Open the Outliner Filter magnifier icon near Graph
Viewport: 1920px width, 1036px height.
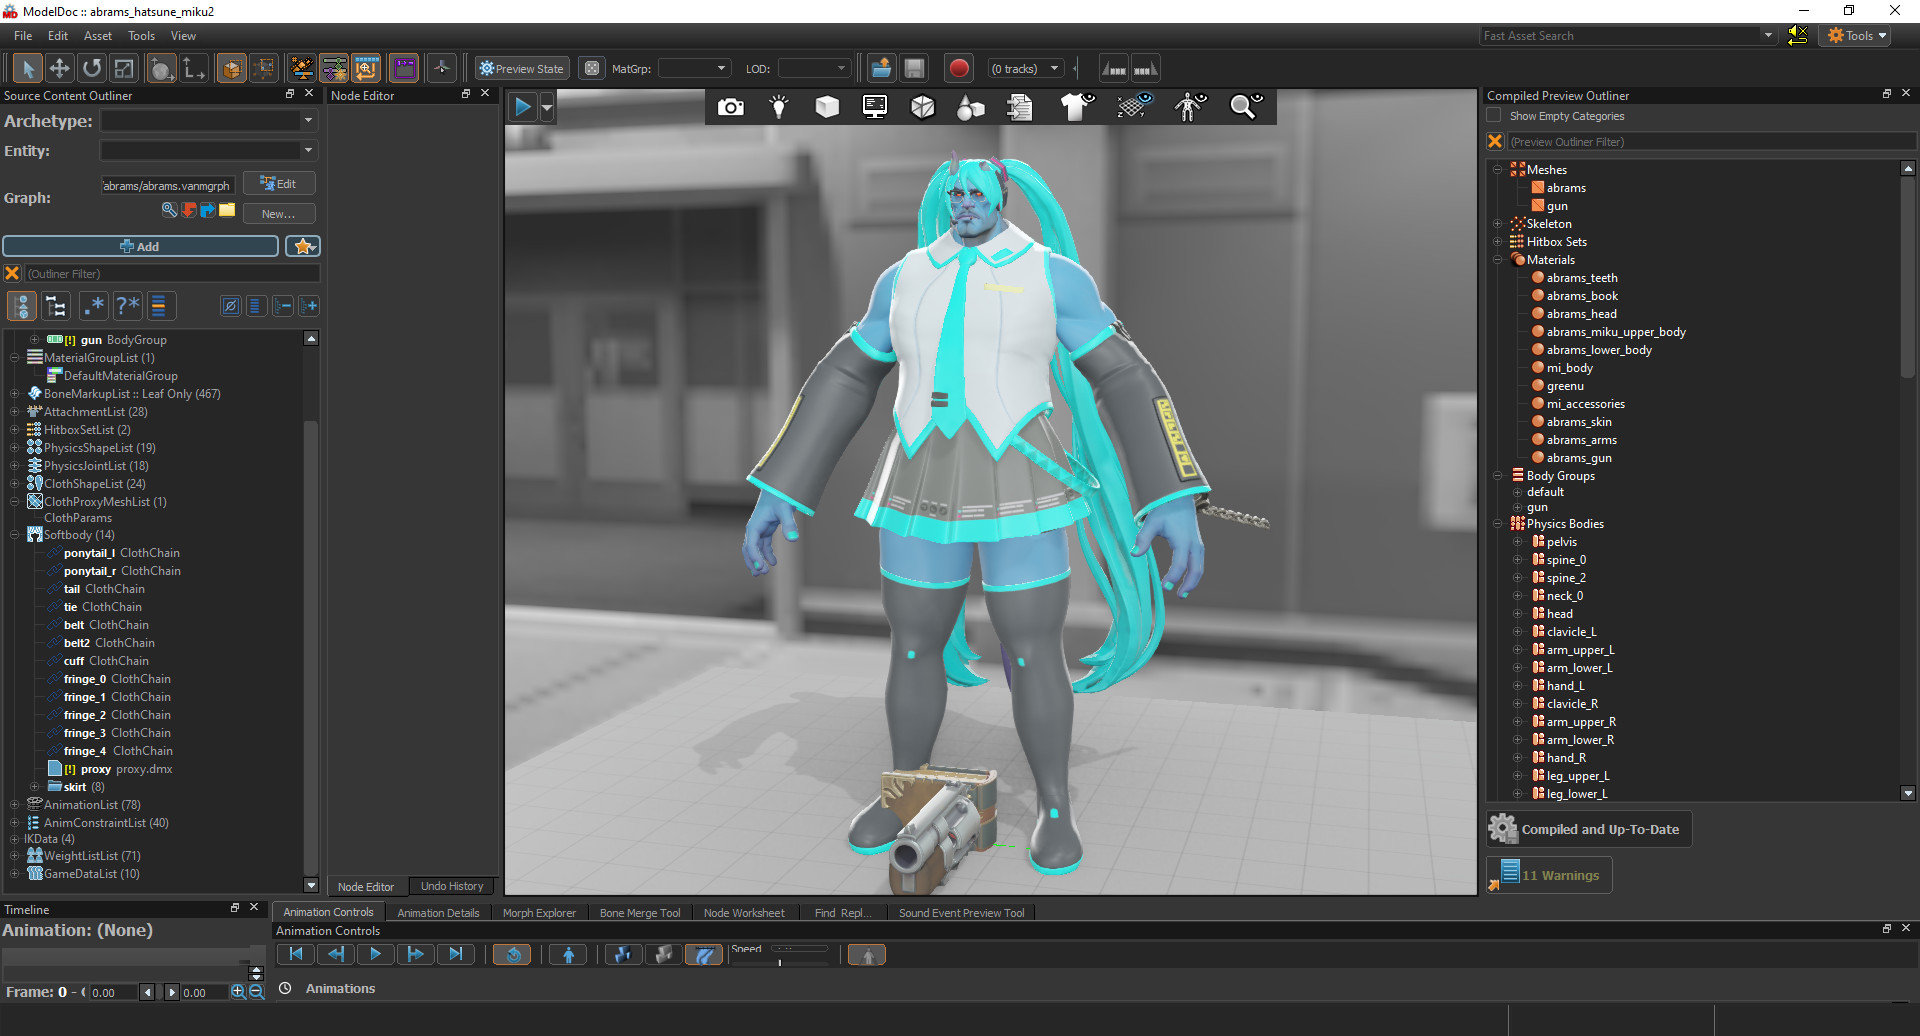[x=168, y=211]
